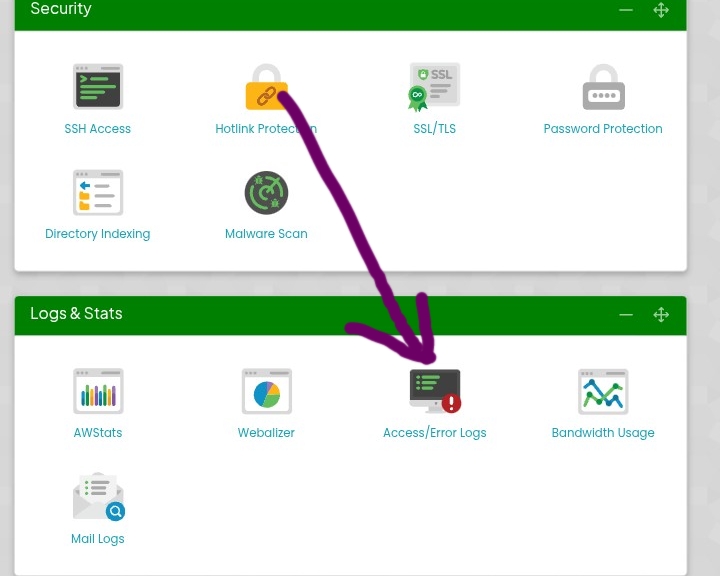Click the Logs & Stats header title
Viewport: 720px width, 576px height.
point(76,313)
